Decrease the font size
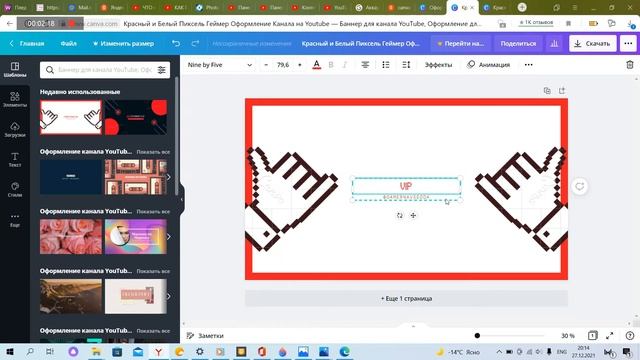 pyautogui.click(x=266, y=65)
